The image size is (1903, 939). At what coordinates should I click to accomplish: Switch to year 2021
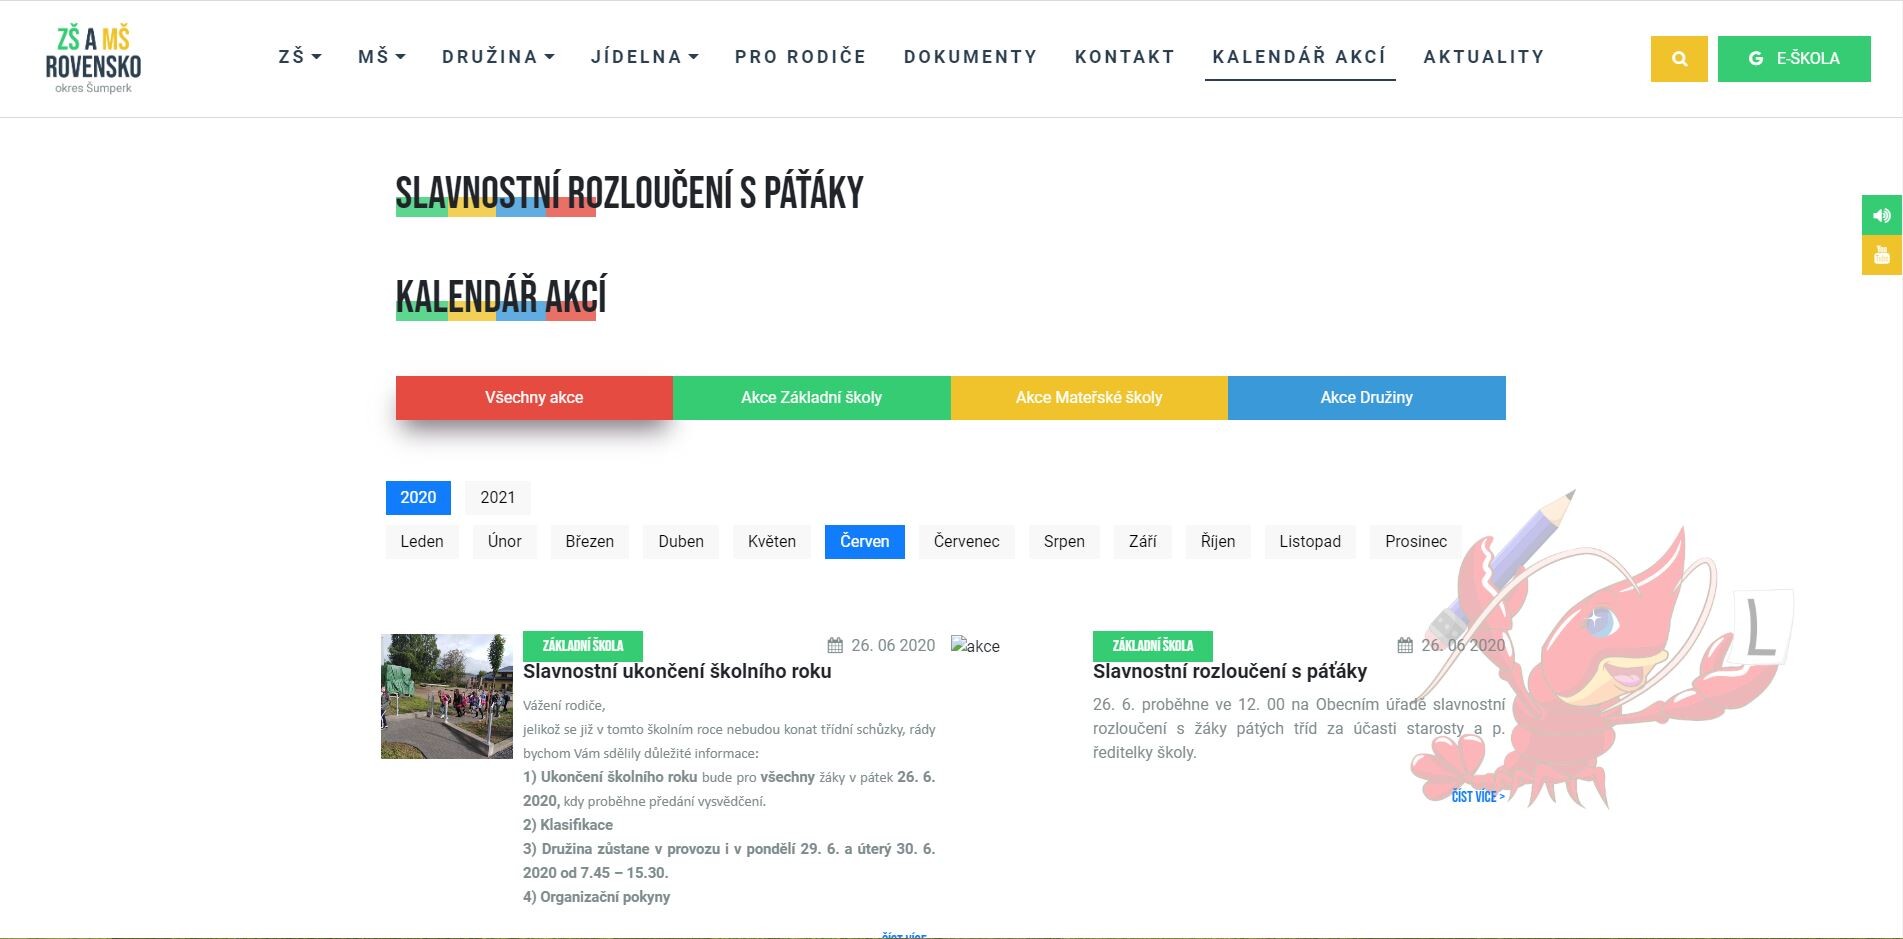tap(497, 498)
